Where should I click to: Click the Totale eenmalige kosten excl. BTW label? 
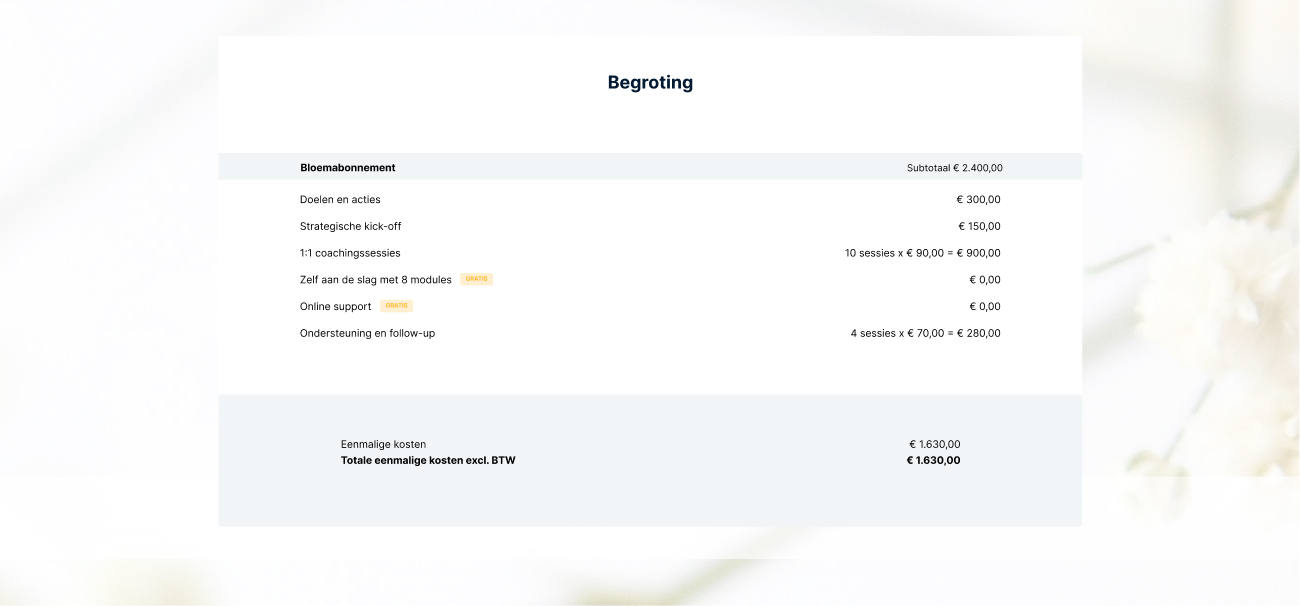(428, 461)
